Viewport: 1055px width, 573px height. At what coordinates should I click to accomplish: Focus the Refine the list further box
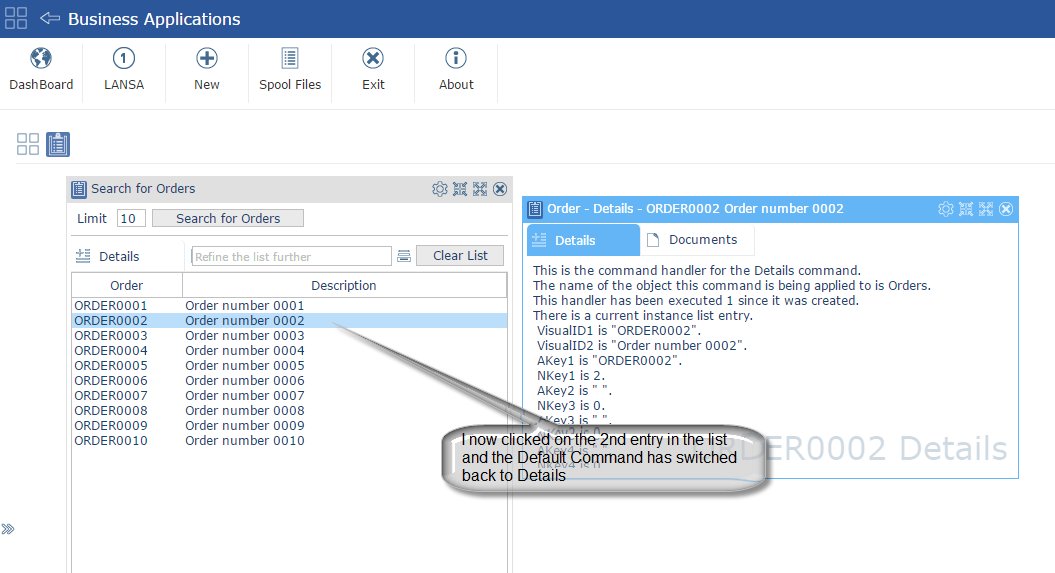click(291, 256)
